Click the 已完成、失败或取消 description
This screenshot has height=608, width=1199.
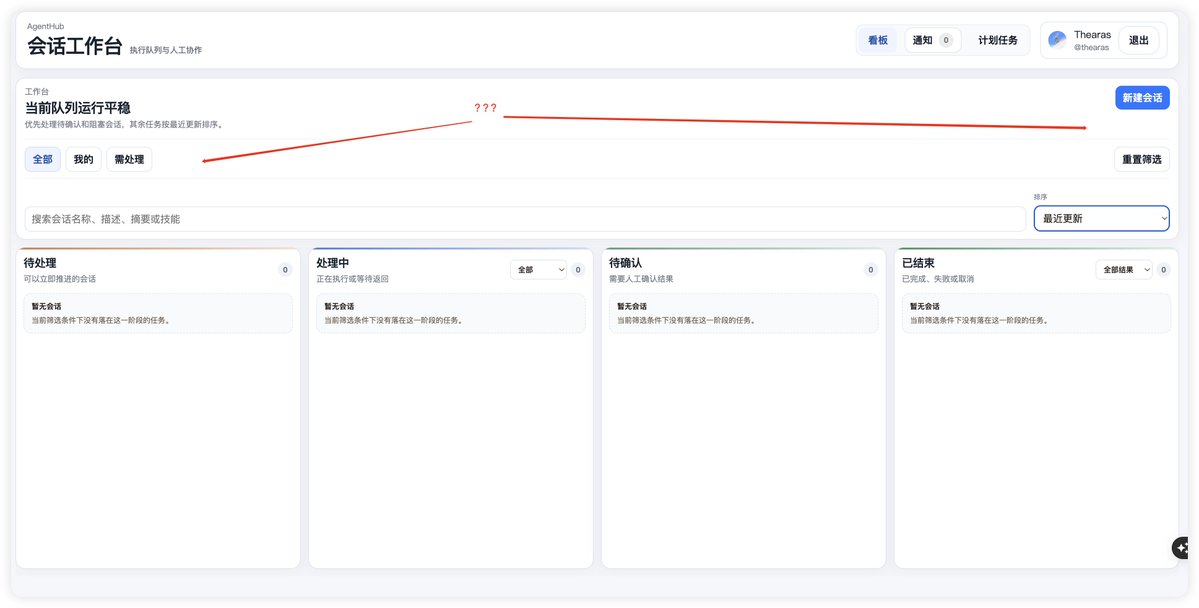(x=938, y=279)
